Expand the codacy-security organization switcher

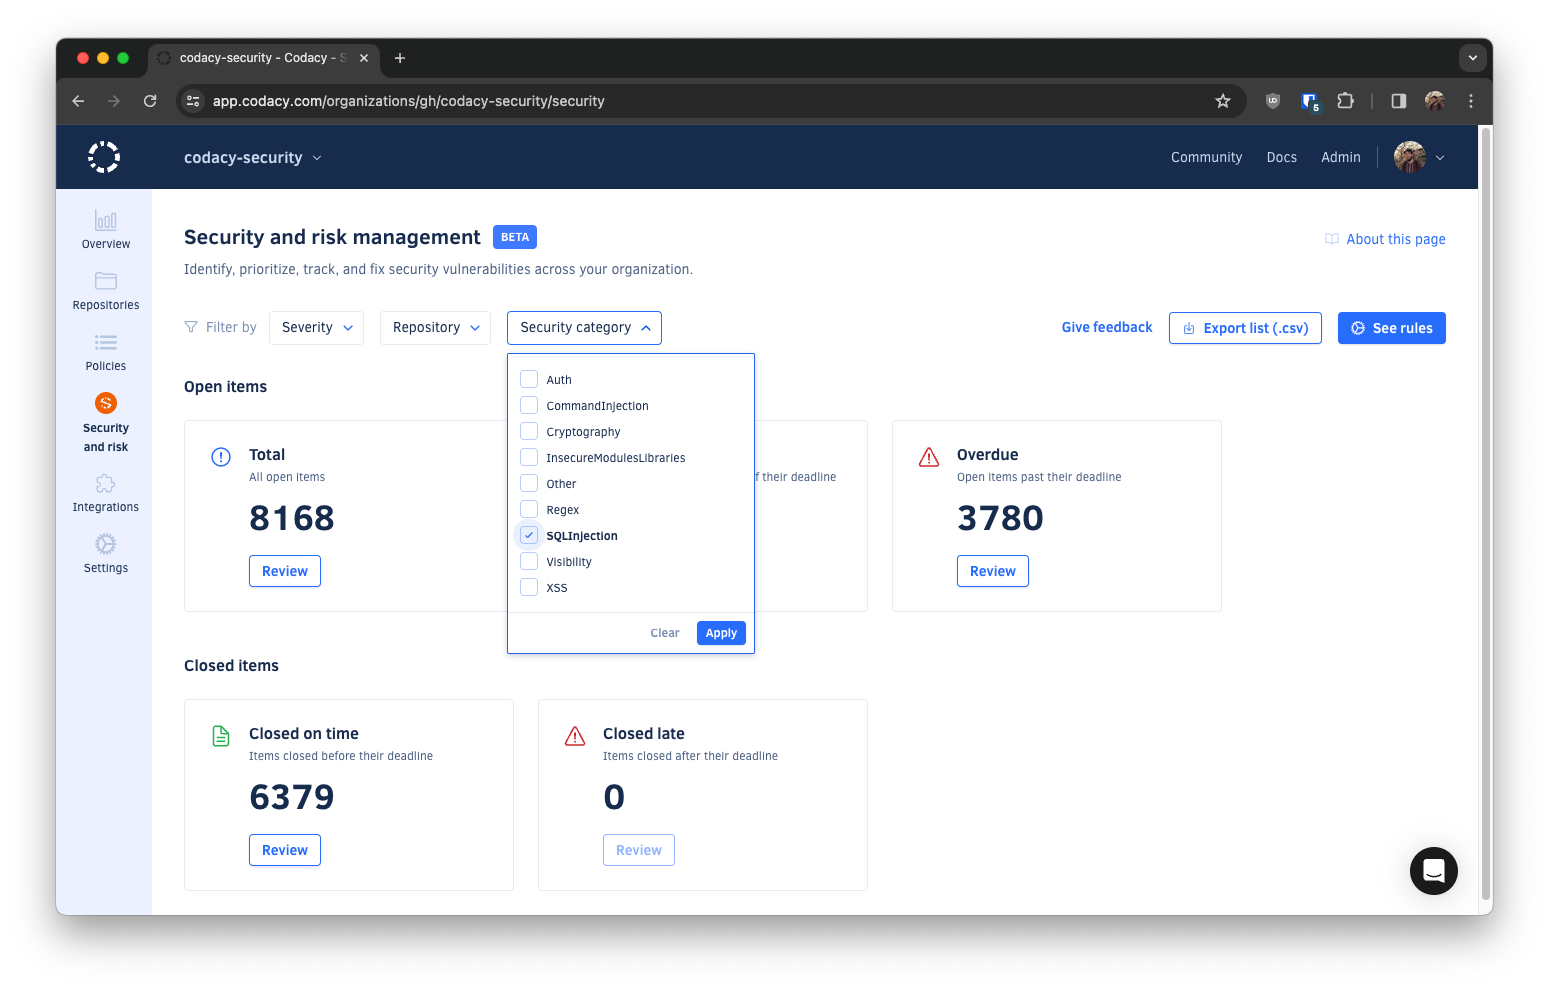[253, 157]
